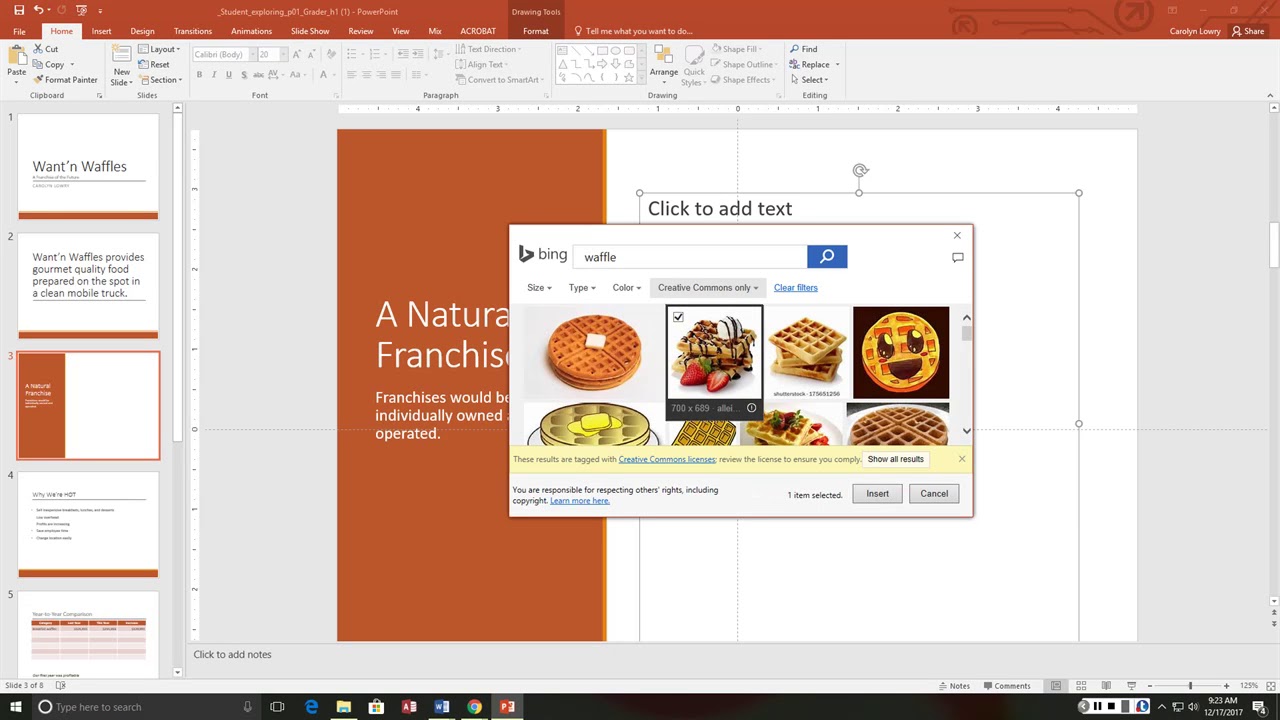Reset the slide layout
The width and height of the screenshot is (1280, 720).
click(x=153, y=64)
